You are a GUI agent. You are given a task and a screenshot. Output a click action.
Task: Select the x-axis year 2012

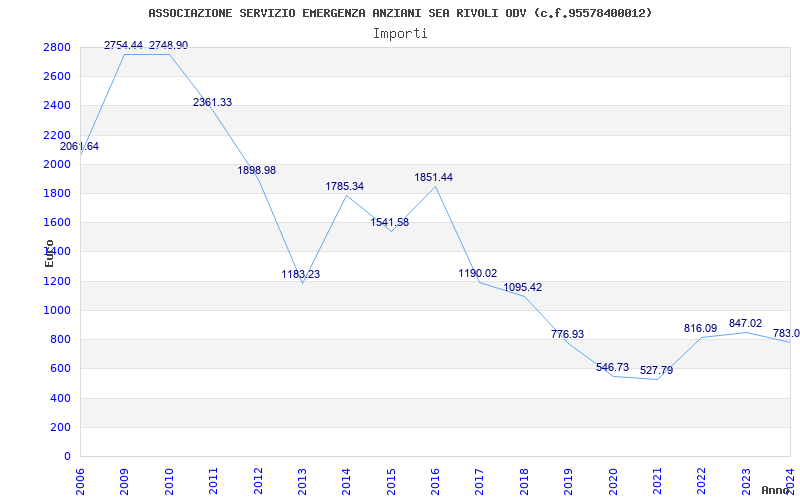[258, 481]
